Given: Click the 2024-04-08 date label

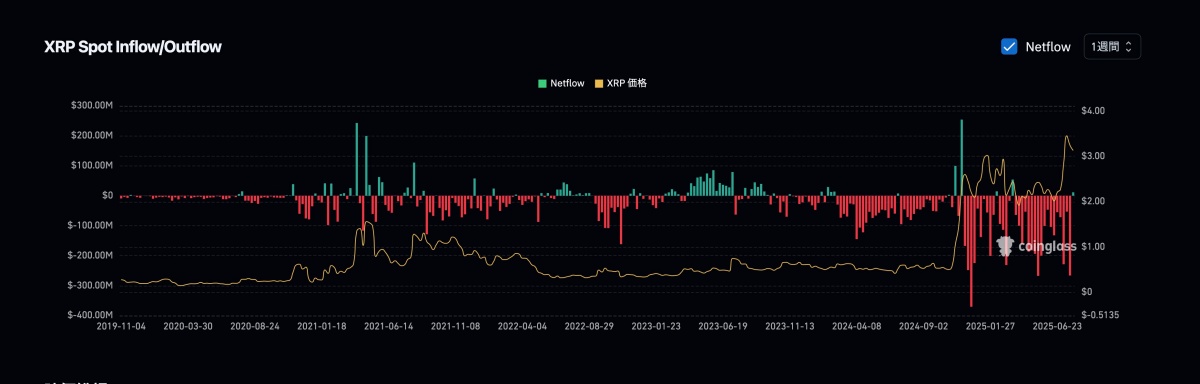Looking at the screenshot, I should [x=857, y=326].
